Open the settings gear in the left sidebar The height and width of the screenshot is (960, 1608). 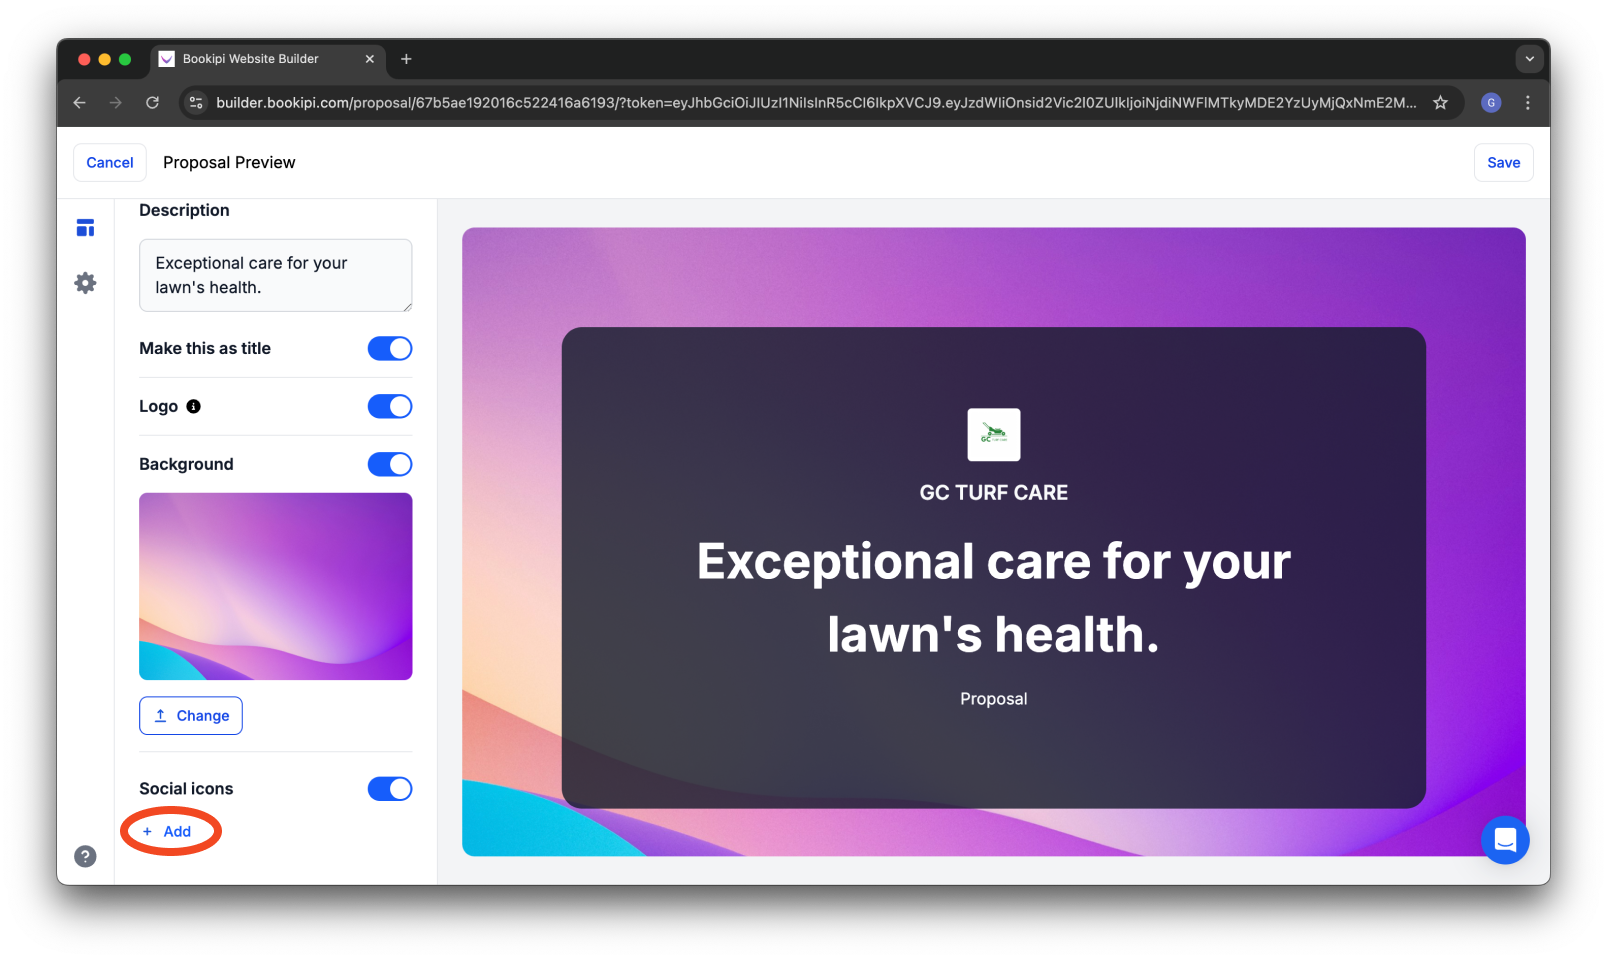click(x=85, y=283)
